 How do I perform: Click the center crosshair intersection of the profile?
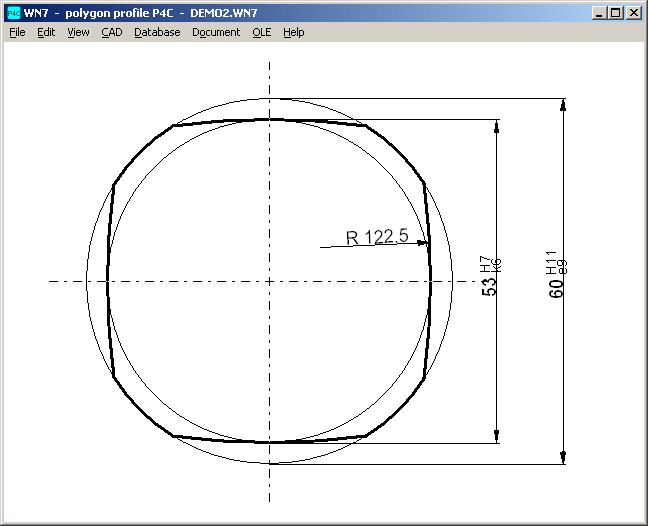269,281
